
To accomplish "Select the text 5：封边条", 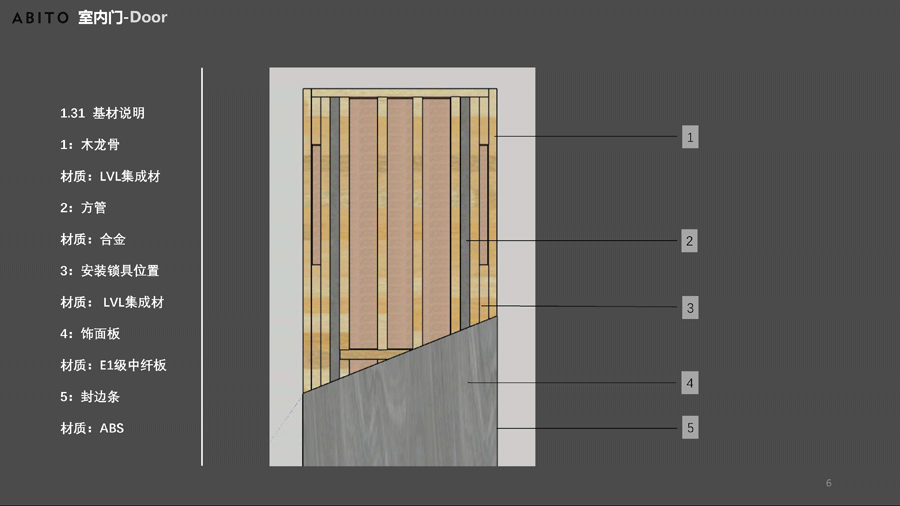I will tap(90, 397).
